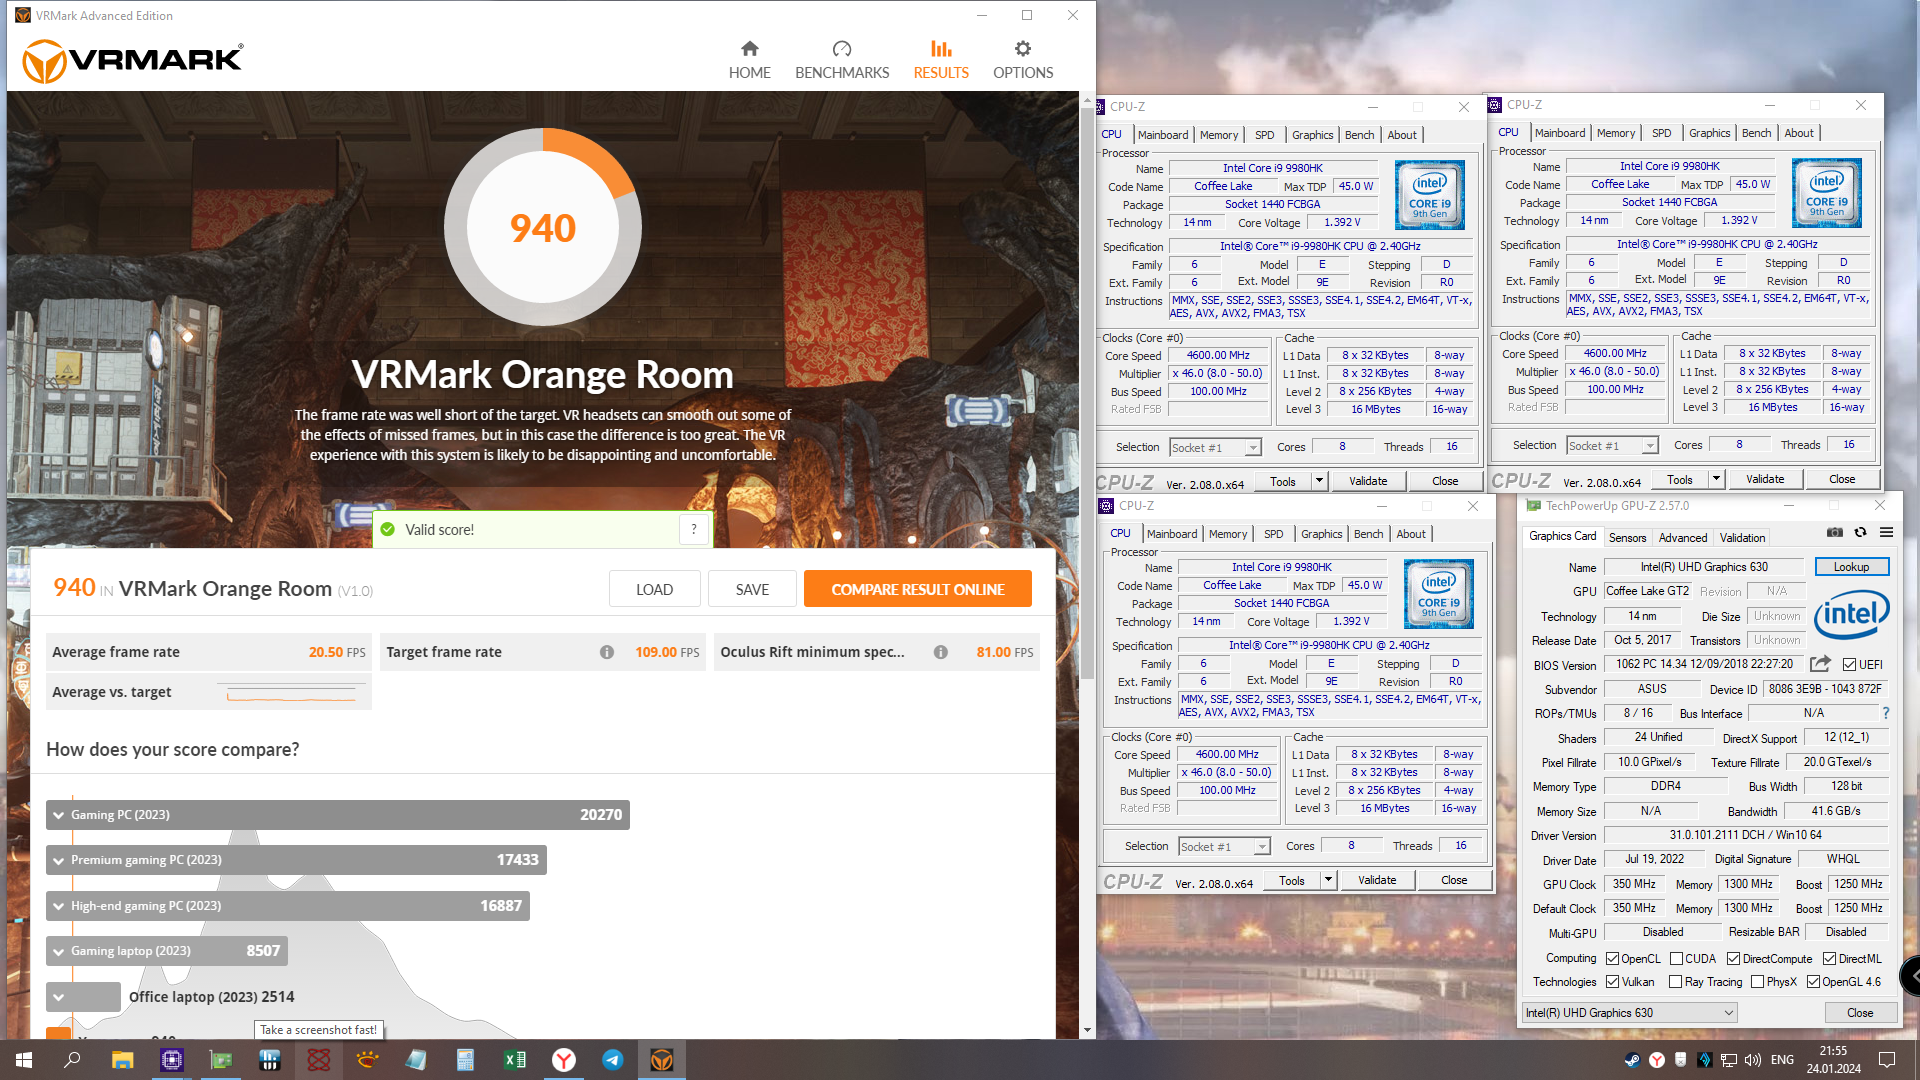This screenshot has width=1920, height=1080.
Task: Open Calculator from the taskbar
Action: (466, 1060)
